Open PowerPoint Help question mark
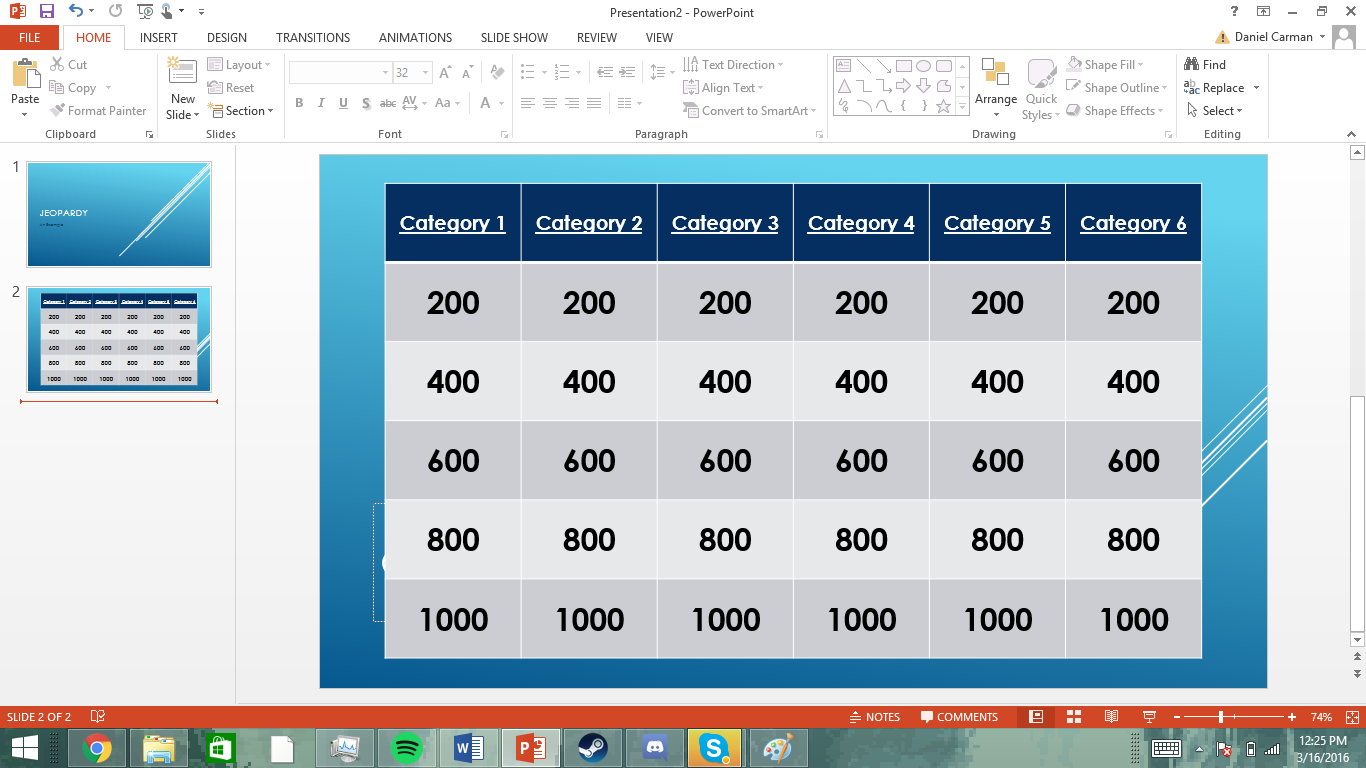The image size is (1366, 768). pos(1235,12)
